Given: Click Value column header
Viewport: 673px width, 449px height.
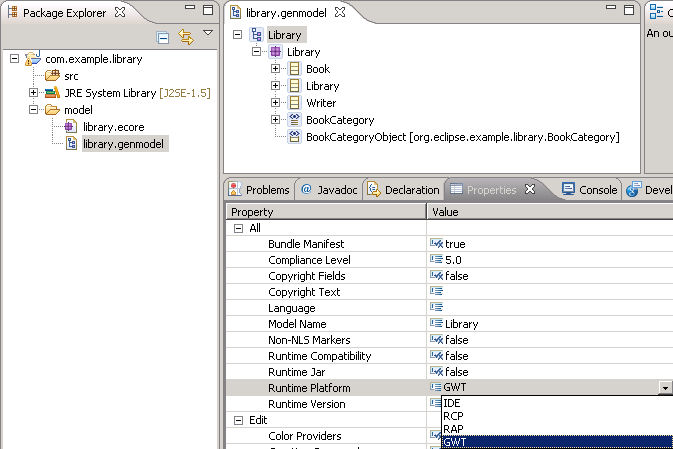Looking at the screenshot, I should (x=550, y=212).
